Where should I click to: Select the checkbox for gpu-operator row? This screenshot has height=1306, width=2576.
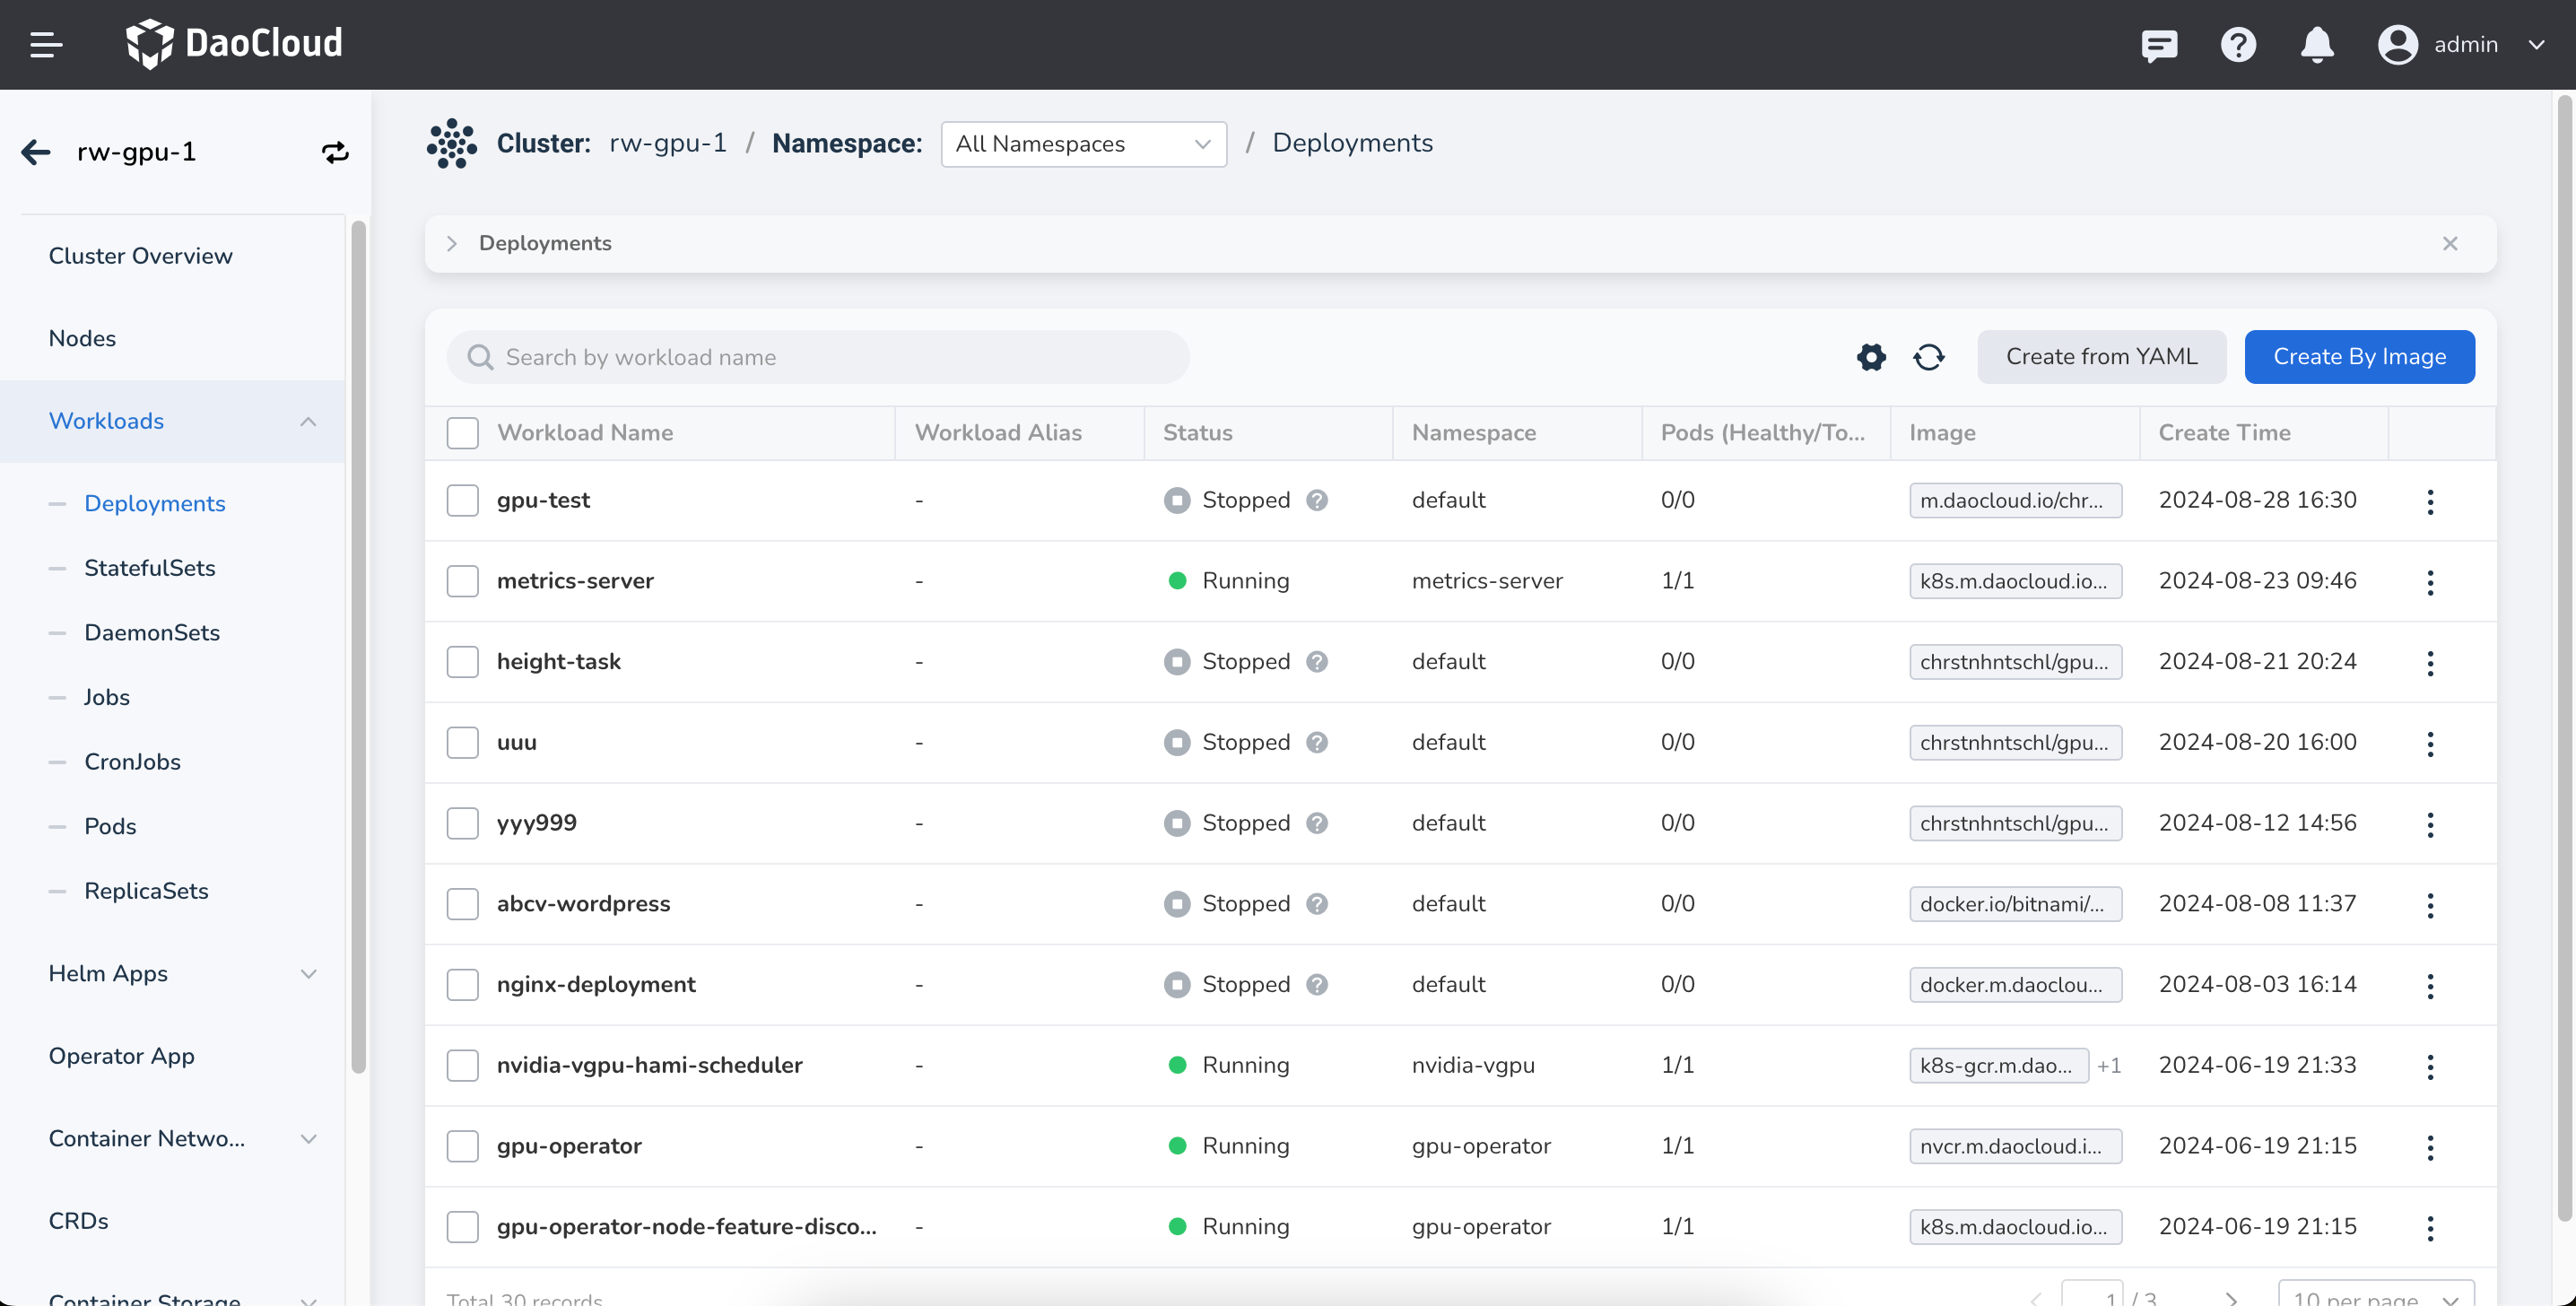pyautogui.click(x=463, y=1146)
